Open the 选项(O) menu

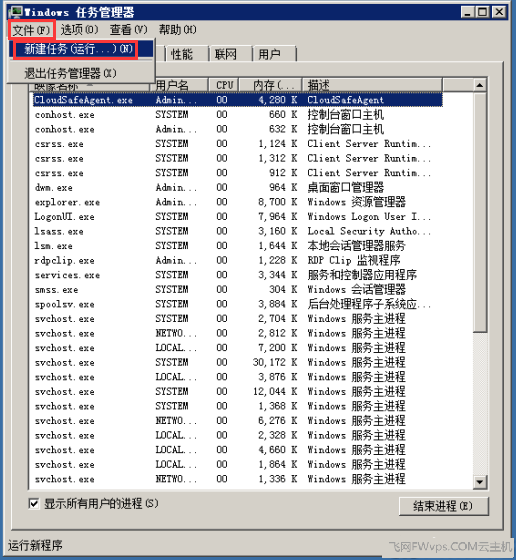(79, 30)
